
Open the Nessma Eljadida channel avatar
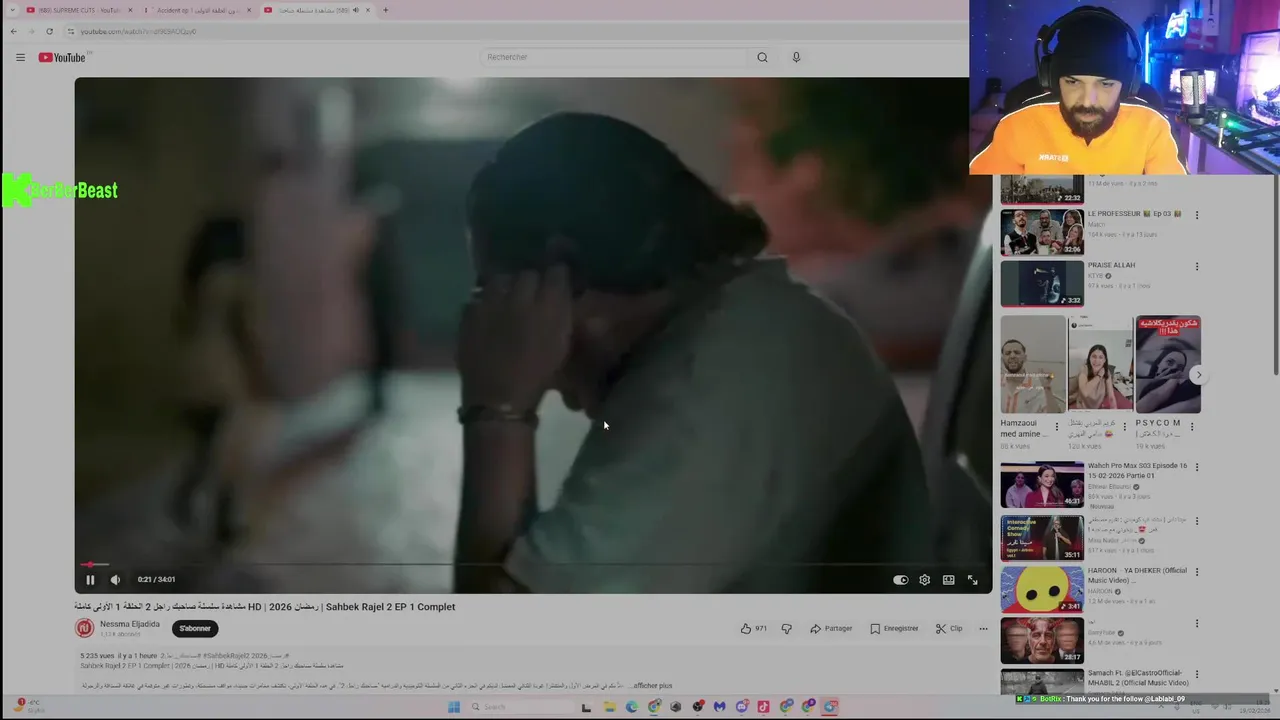coord(85,628)
